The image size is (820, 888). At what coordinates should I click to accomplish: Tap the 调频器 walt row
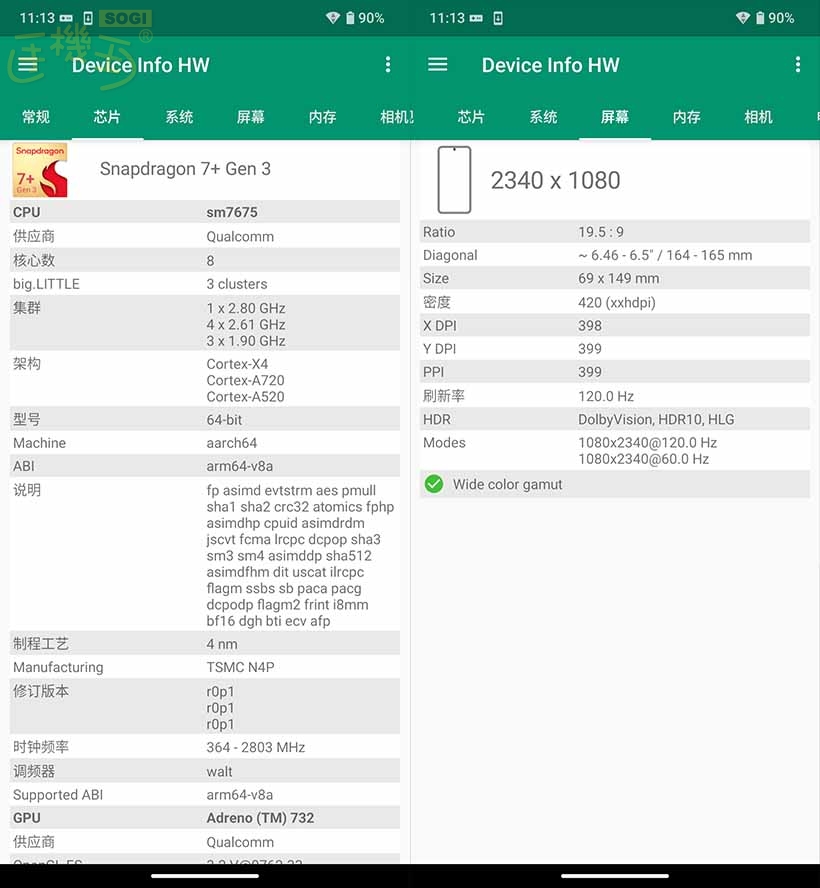pos(205,771)
